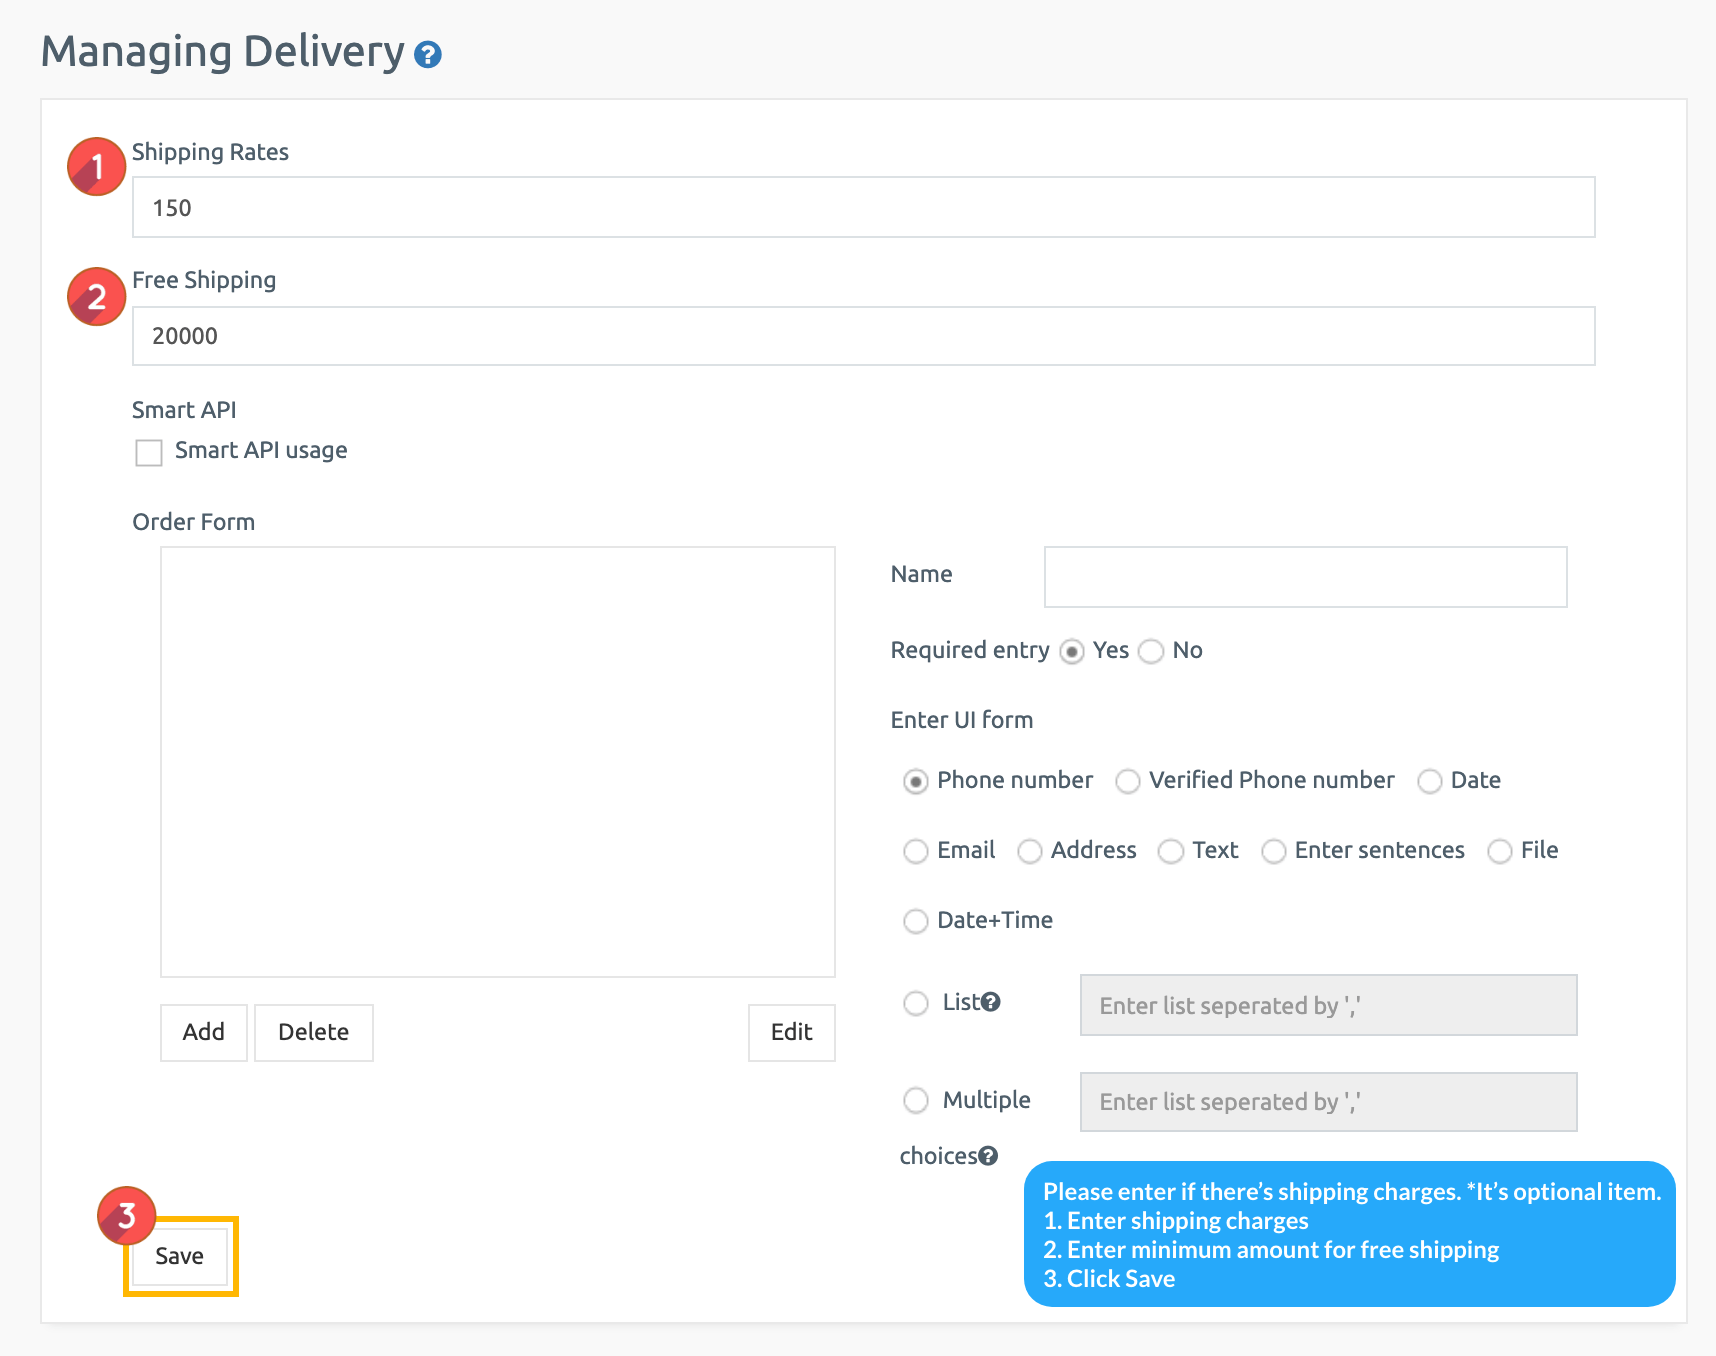Click help icon beside Managing Delivery title

(x=428, y=55)
